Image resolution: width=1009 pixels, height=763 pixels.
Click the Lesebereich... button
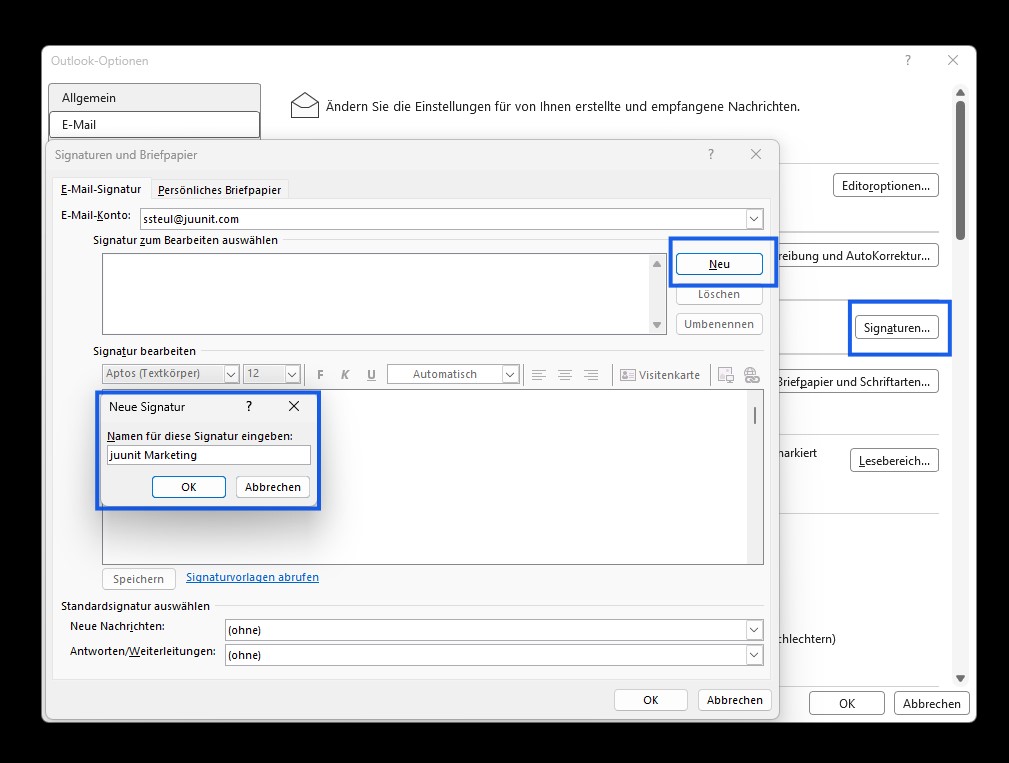[894, 461]
